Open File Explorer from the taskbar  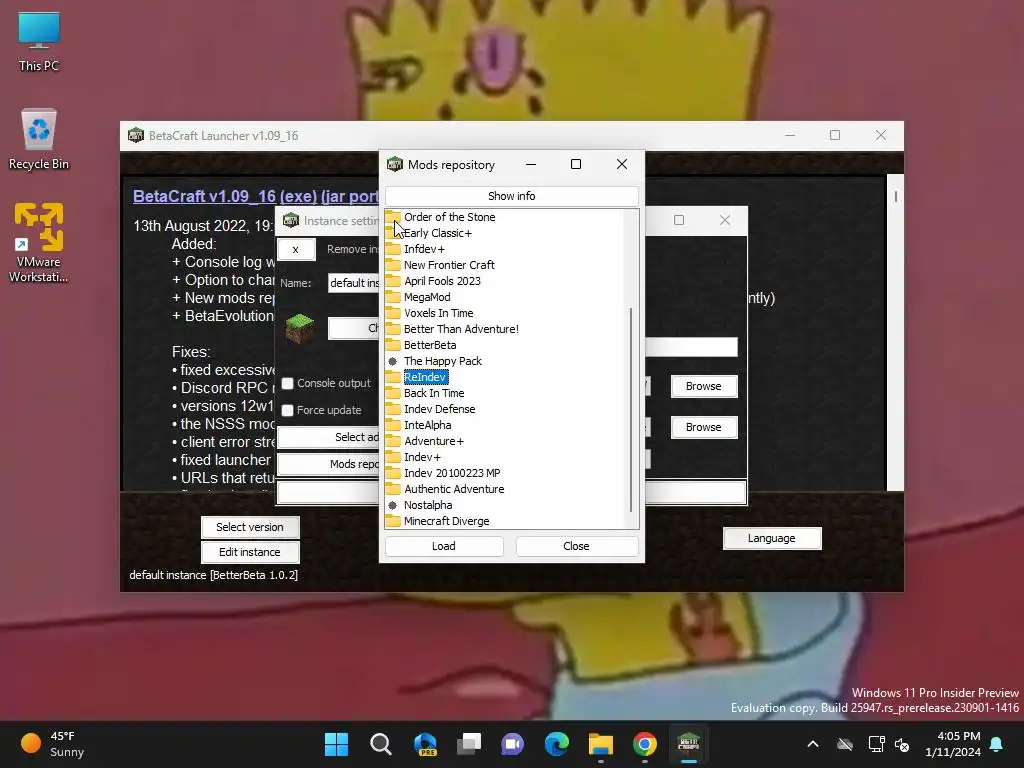click(601, 744)
